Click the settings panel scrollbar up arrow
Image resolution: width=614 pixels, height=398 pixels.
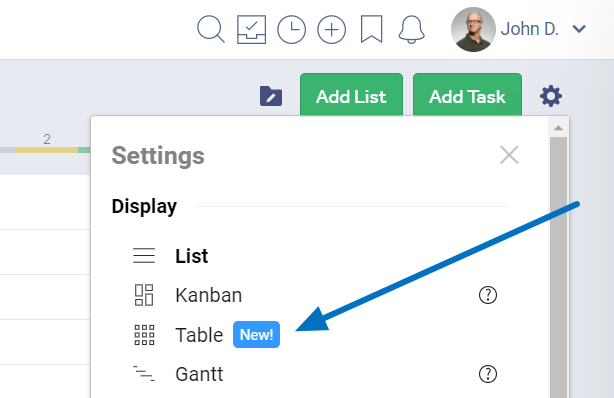[558, 128]
